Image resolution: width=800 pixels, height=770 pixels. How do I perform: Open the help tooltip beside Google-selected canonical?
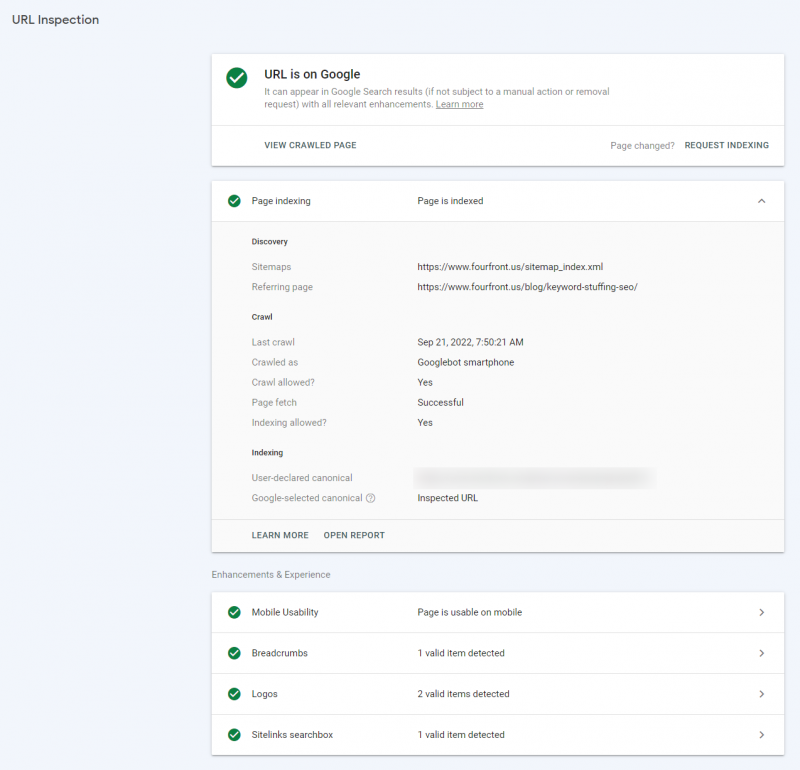(x=370, y=497)
